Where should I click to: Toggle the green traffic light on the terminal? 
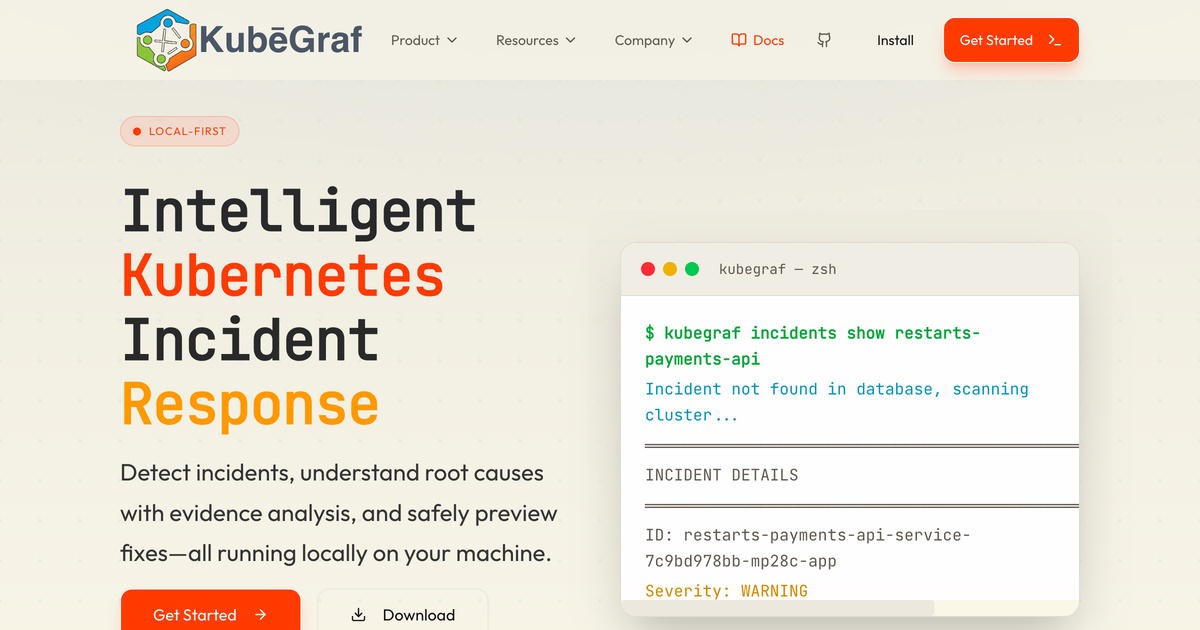pyautogui.click(x=692, y=268)
